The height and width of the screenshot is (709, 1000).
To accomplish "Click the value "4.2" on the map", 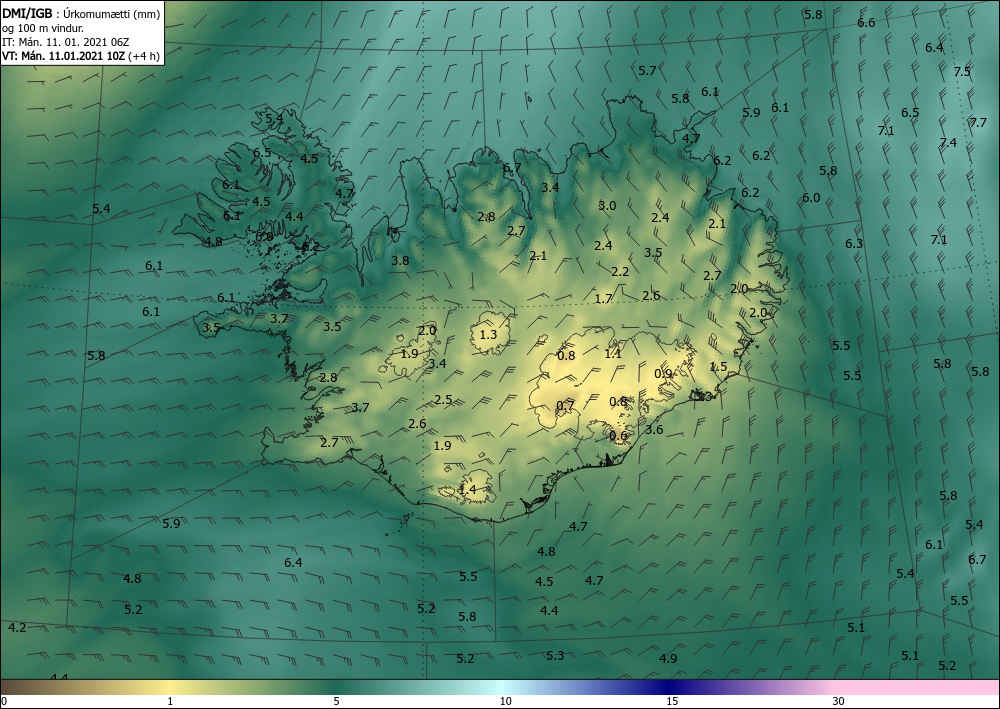I will pyautogui.click(x=17, y=627).
